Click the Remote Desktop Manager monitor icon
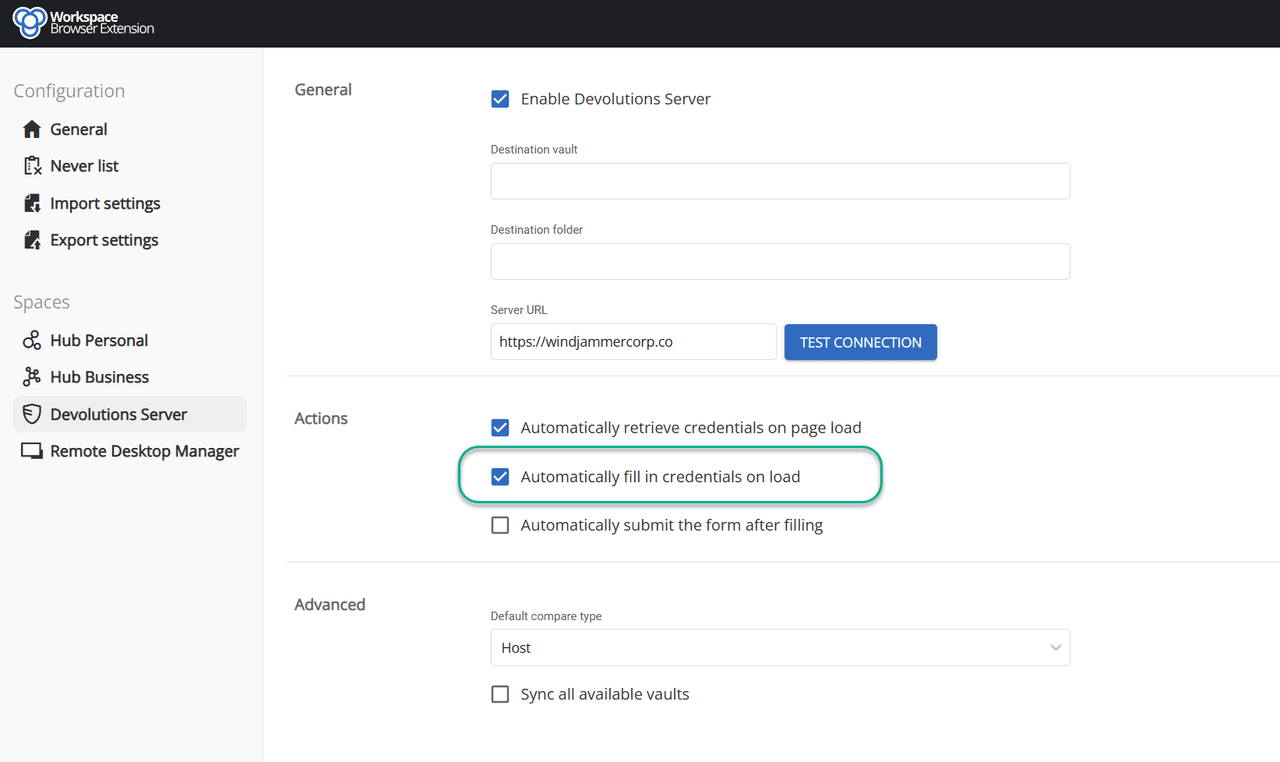The width and height of the screenshot is (1280, 762). [x=32, y=451]
